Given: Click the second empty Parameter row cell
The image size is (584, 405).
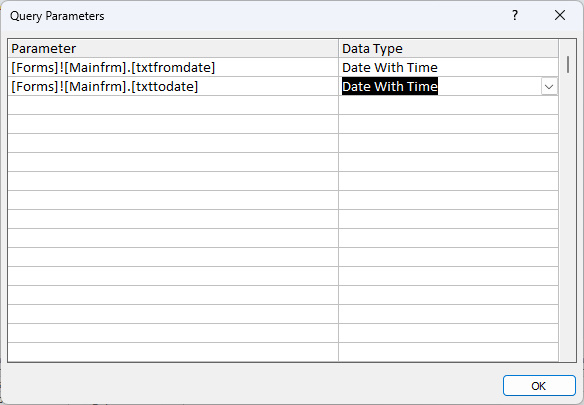Looking at the screenshot, I should 173,124.
